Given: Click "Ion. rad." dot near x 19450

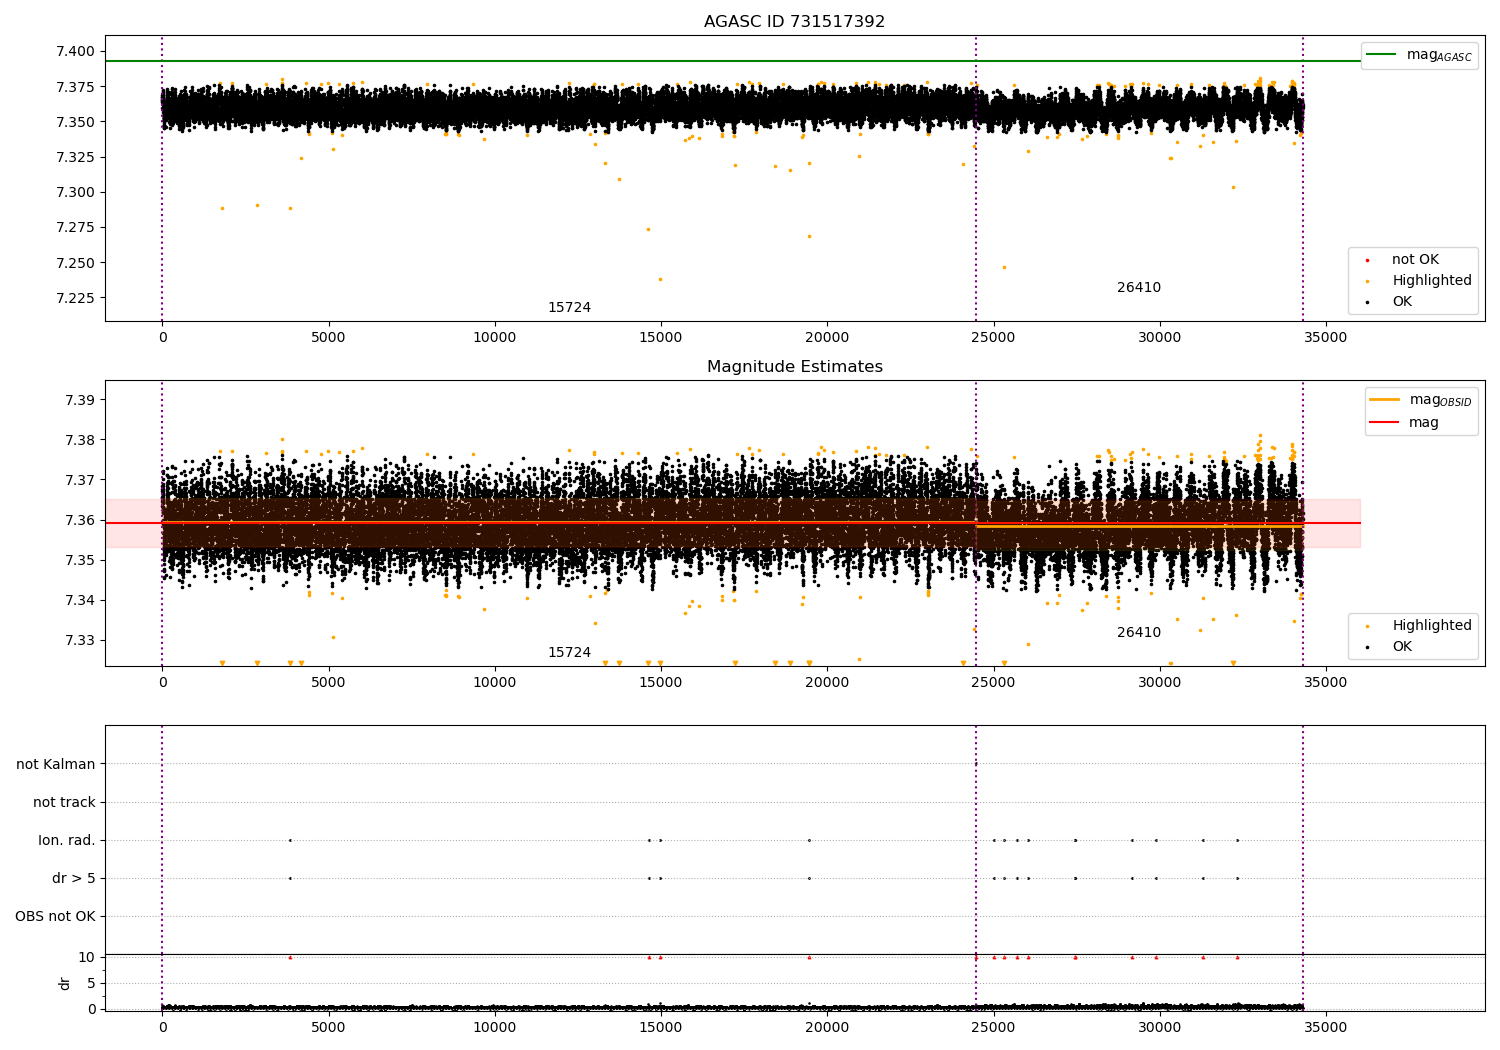Looking at the screenshot, I should (809, 840).
